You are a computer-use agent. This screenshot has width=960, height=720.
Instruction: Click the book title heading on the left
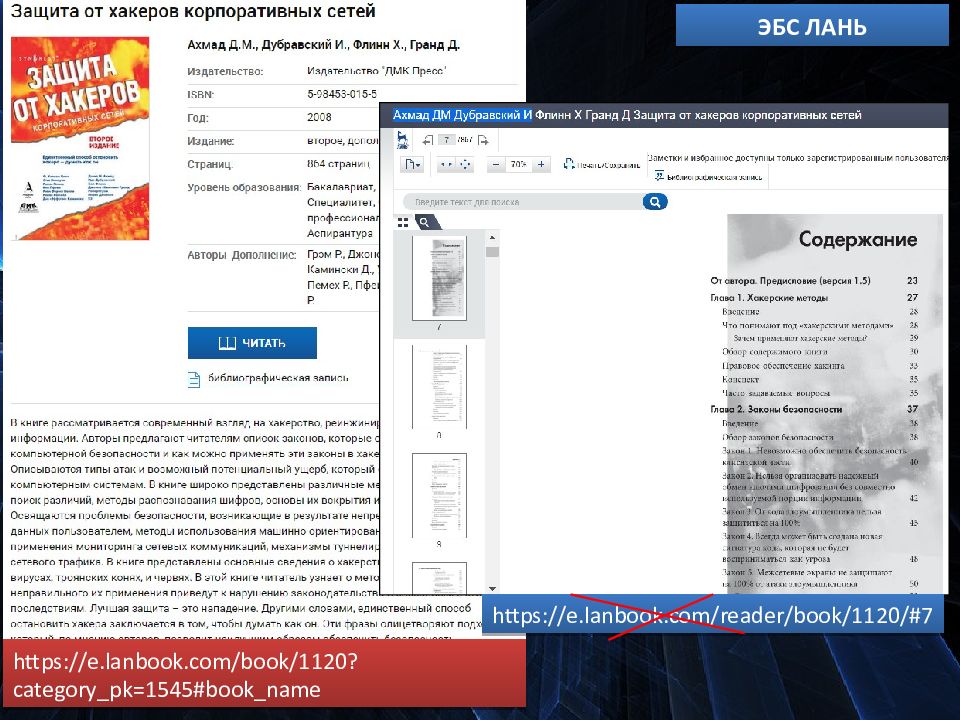193,11
